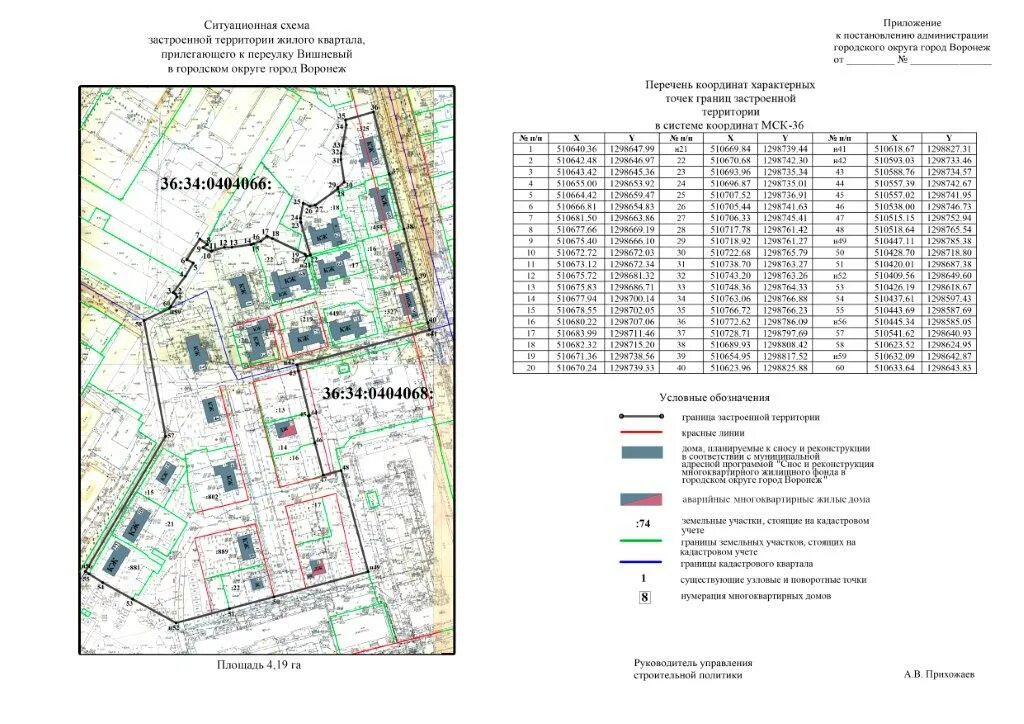The height and width of the screenshot is (724, 1024).
Task: Click table cell '1298825.88'
Action: 786,368
